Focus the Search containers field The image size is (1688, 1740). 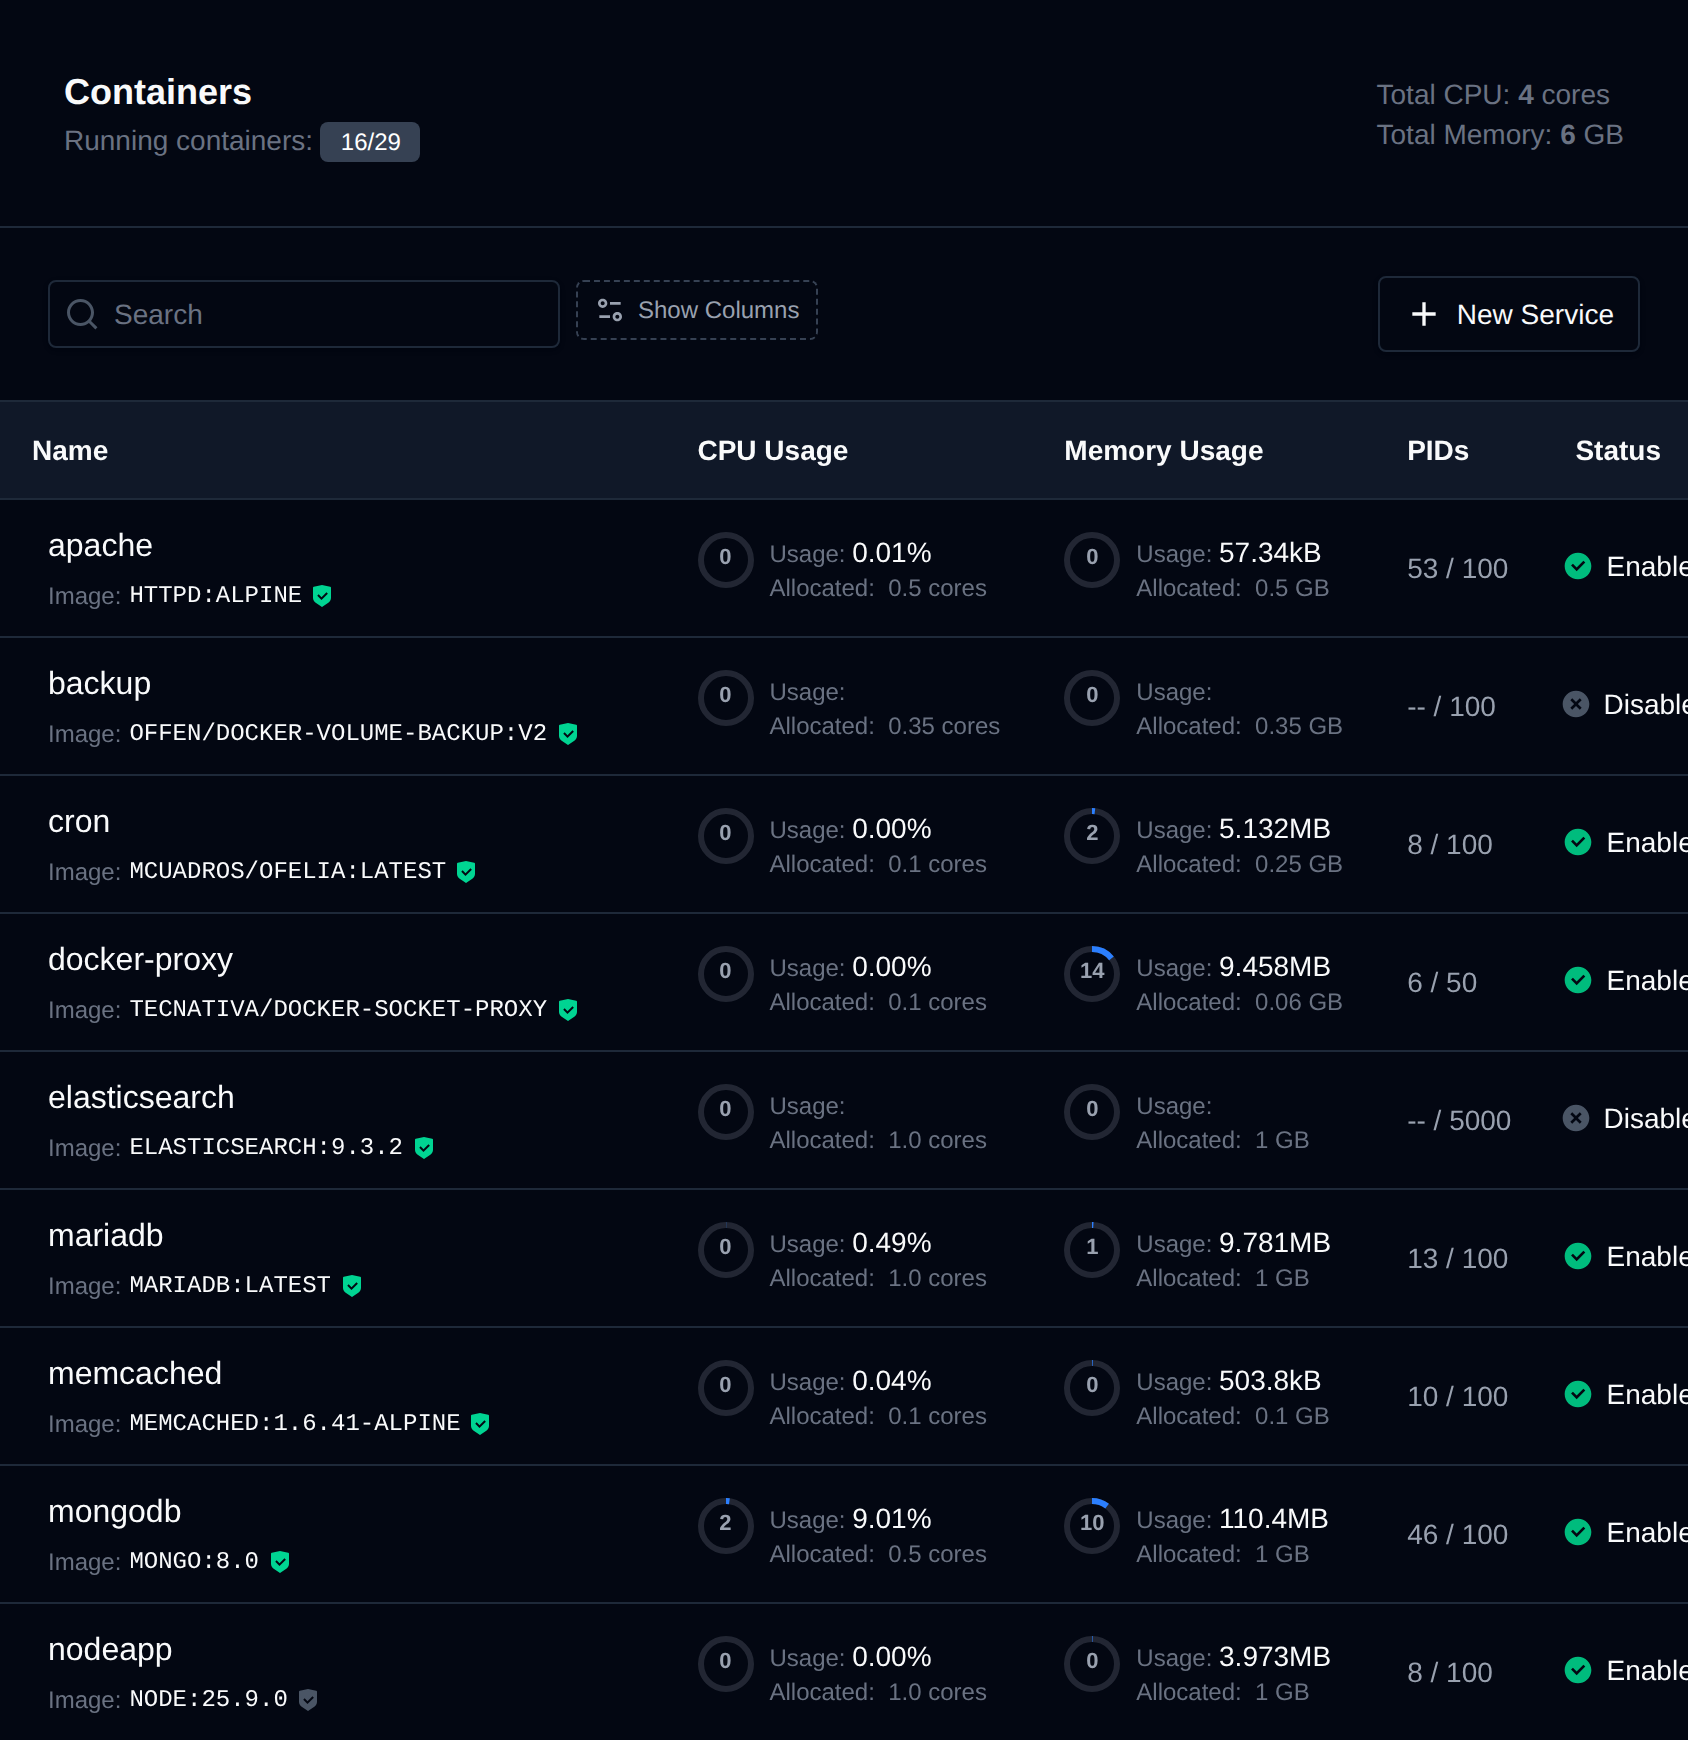[x=304, y=314]
